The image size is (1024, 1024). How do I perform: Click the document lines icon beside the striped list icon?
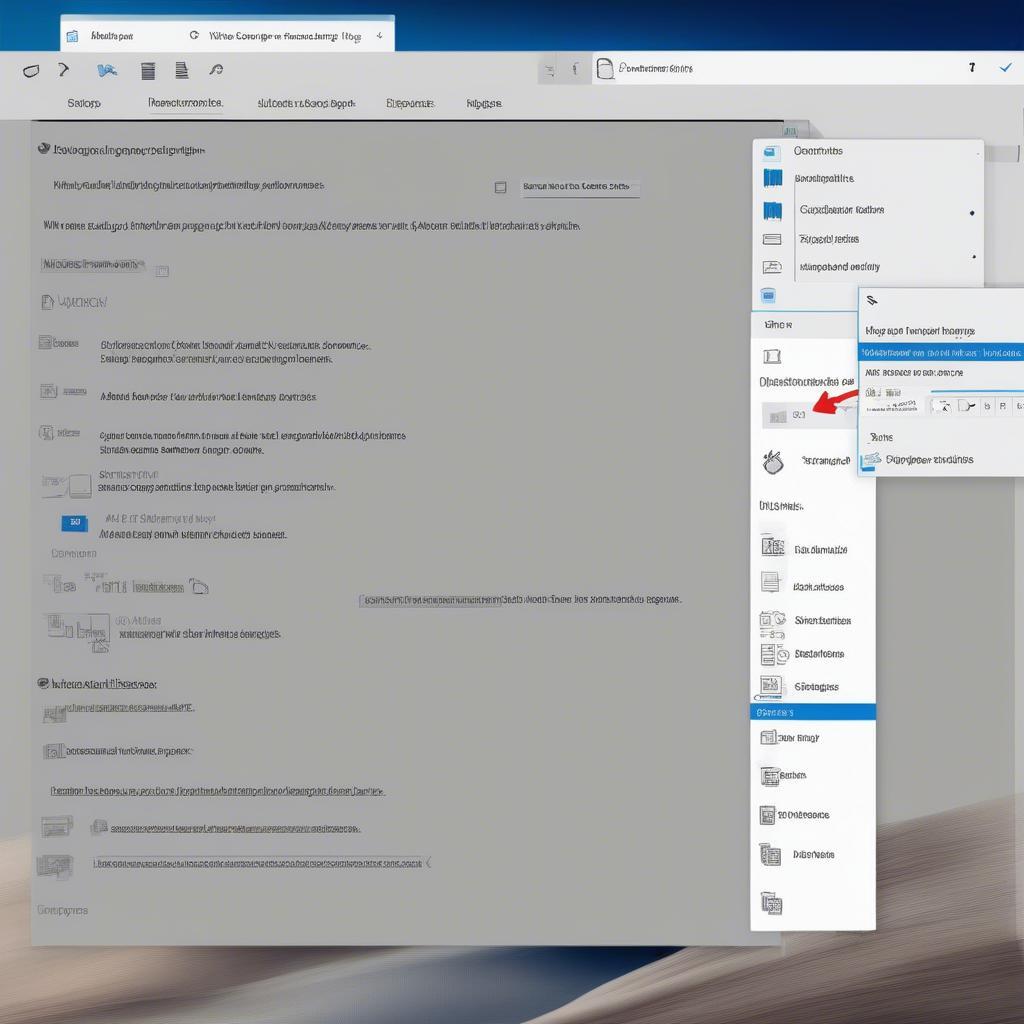click(x=182, y=70)
